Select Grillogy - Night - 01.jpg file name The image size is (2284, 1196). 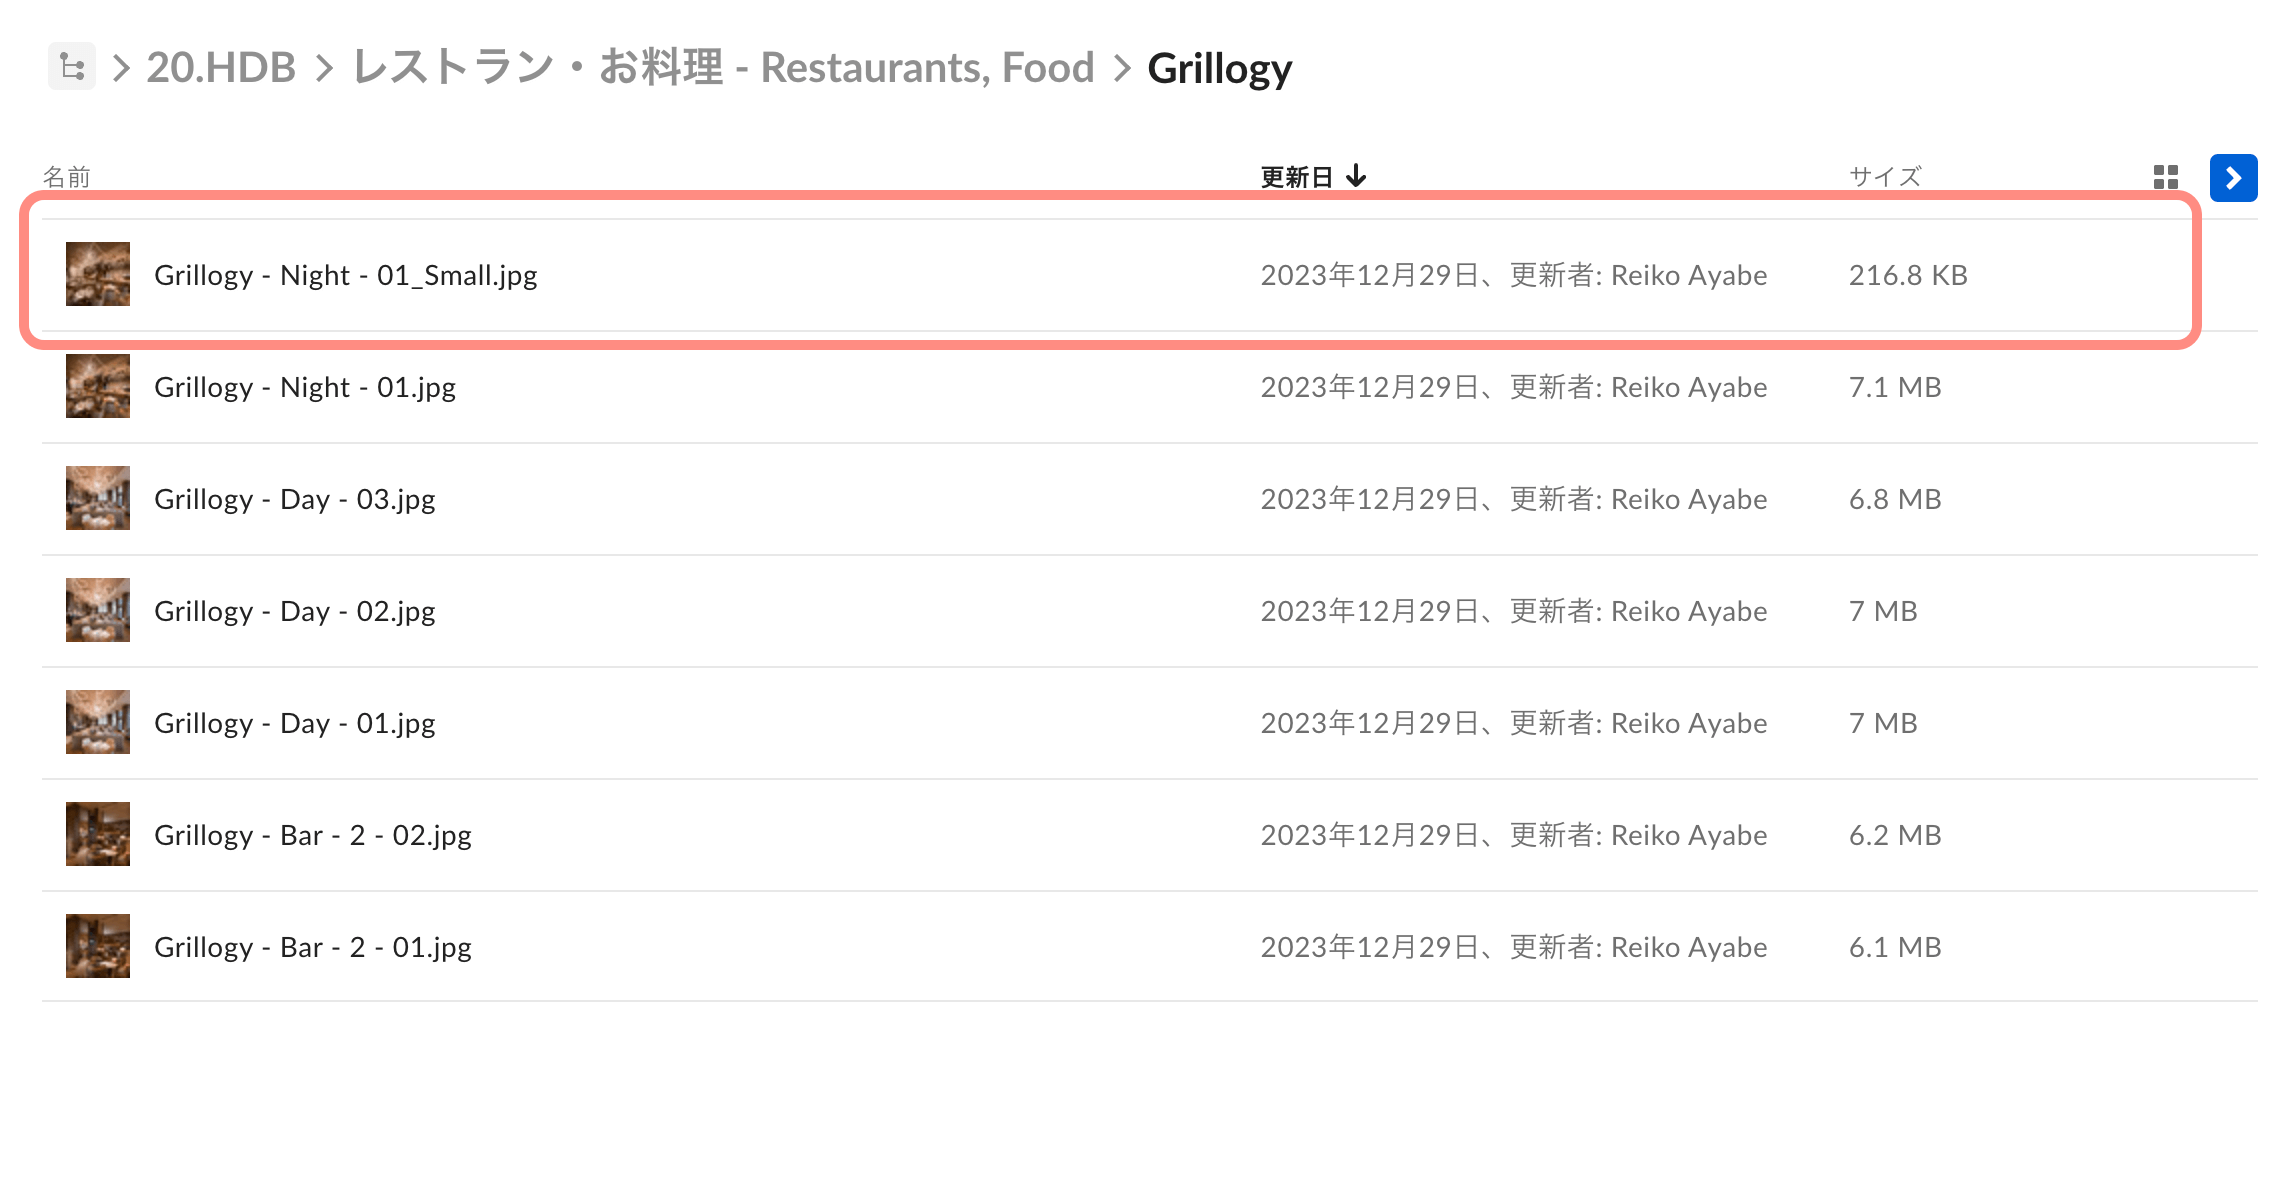(305, 386)
